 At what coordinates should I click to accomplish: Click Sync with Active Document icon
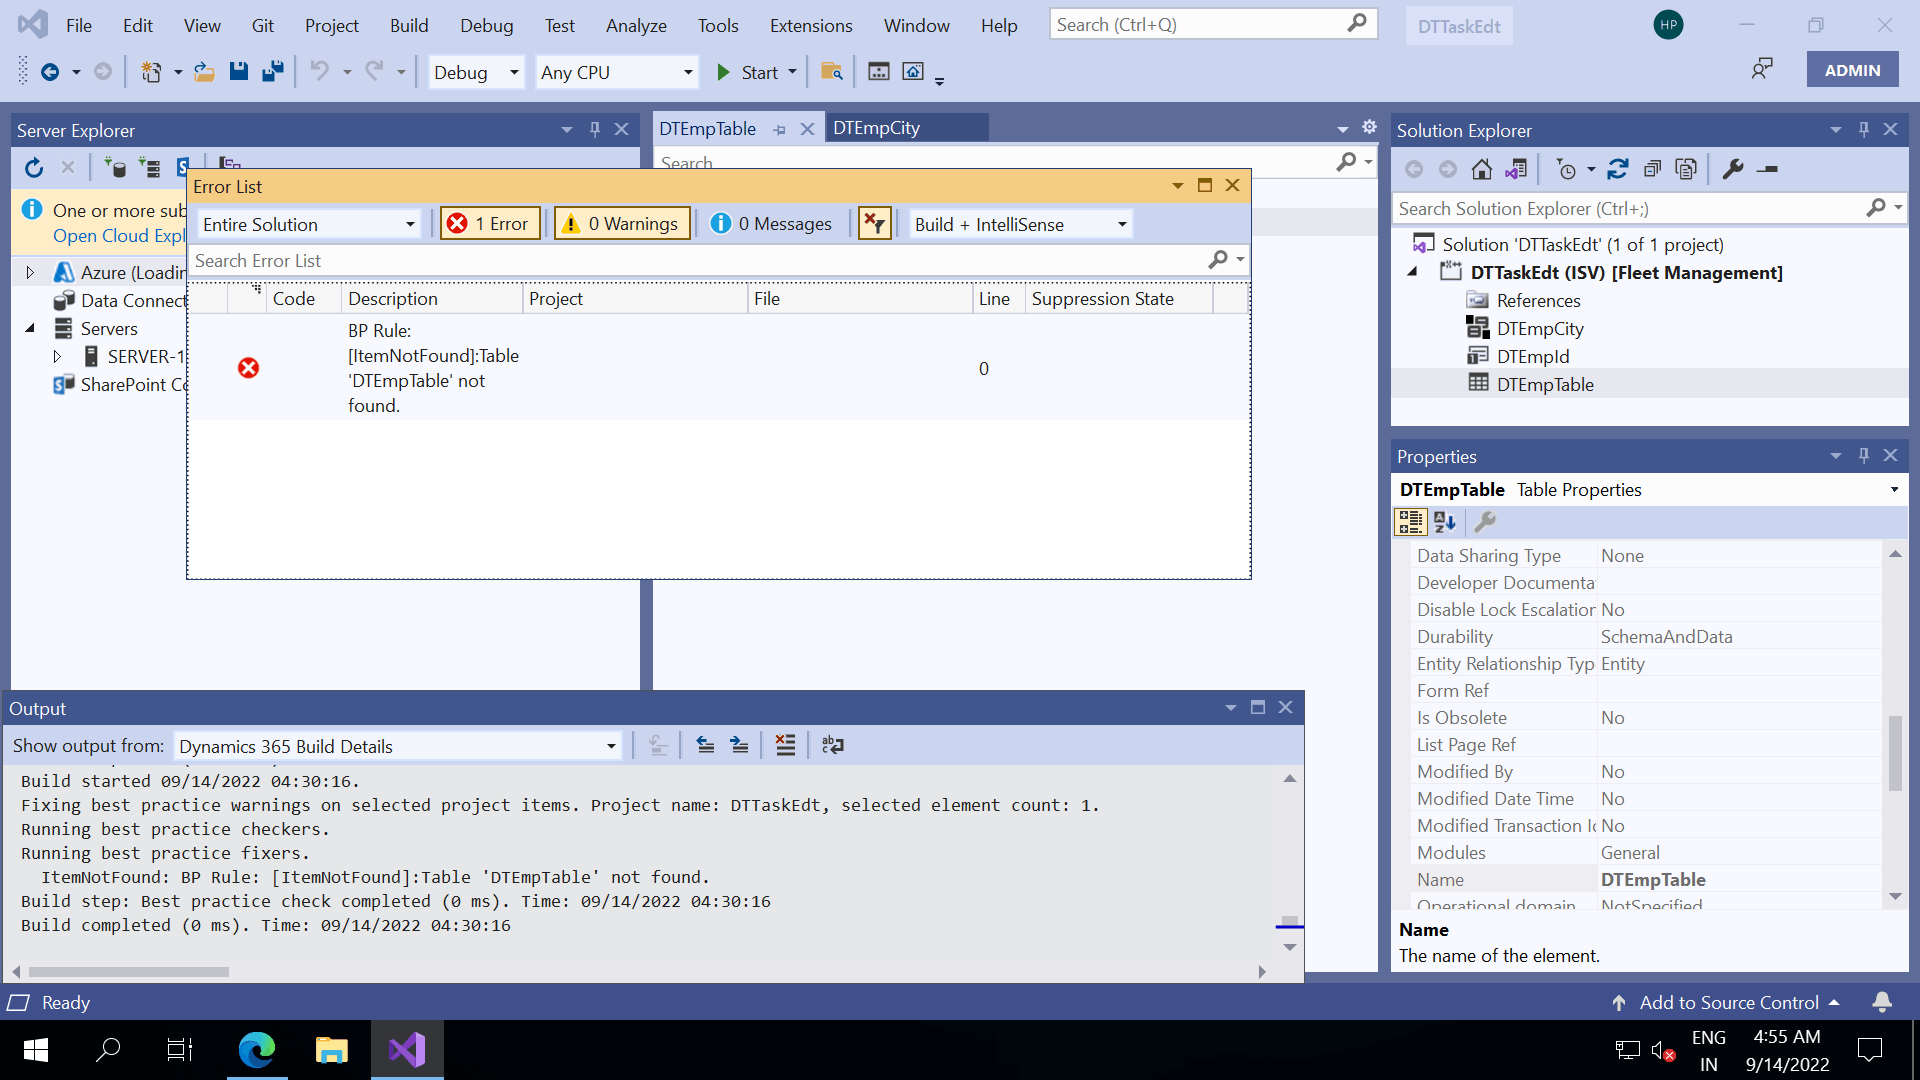click(1618, 170)
